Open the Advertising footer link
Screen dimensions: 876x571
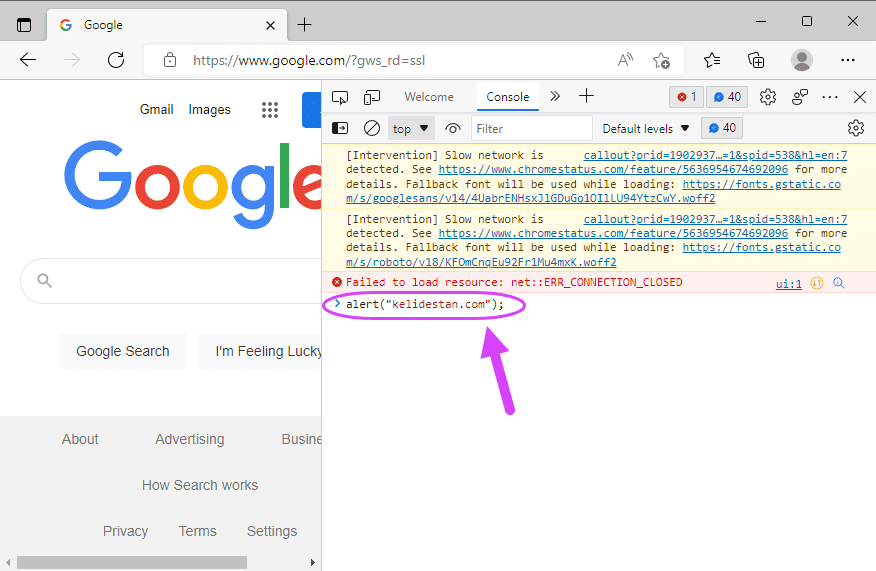190,439
